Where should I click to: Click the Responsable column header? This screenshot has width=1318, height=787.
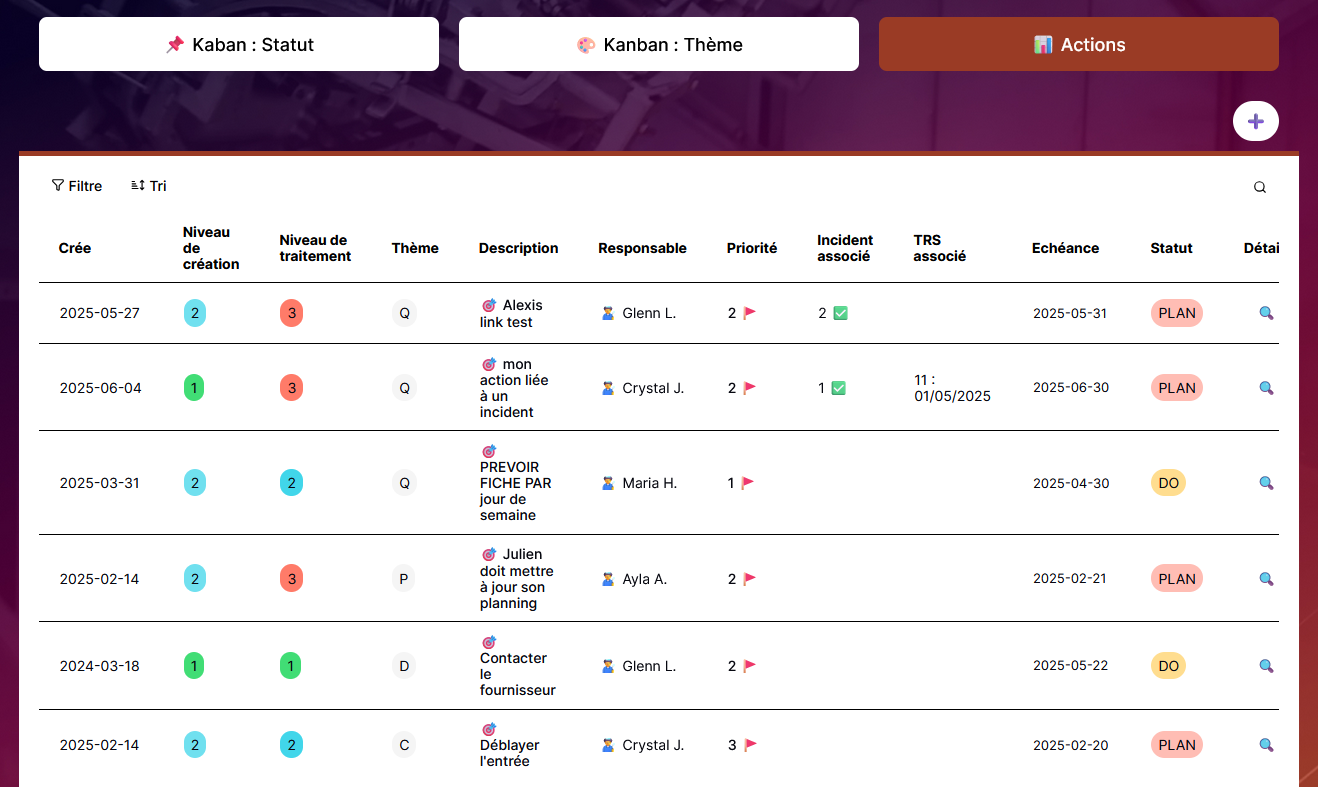click(x=642, y=248)
